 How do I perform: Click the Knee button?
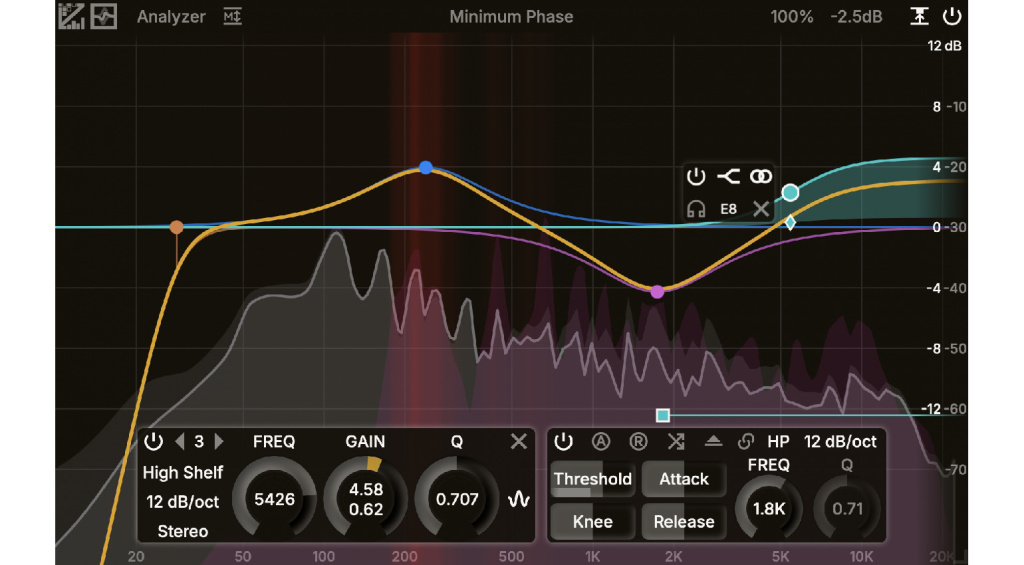(x=592, y=521)
